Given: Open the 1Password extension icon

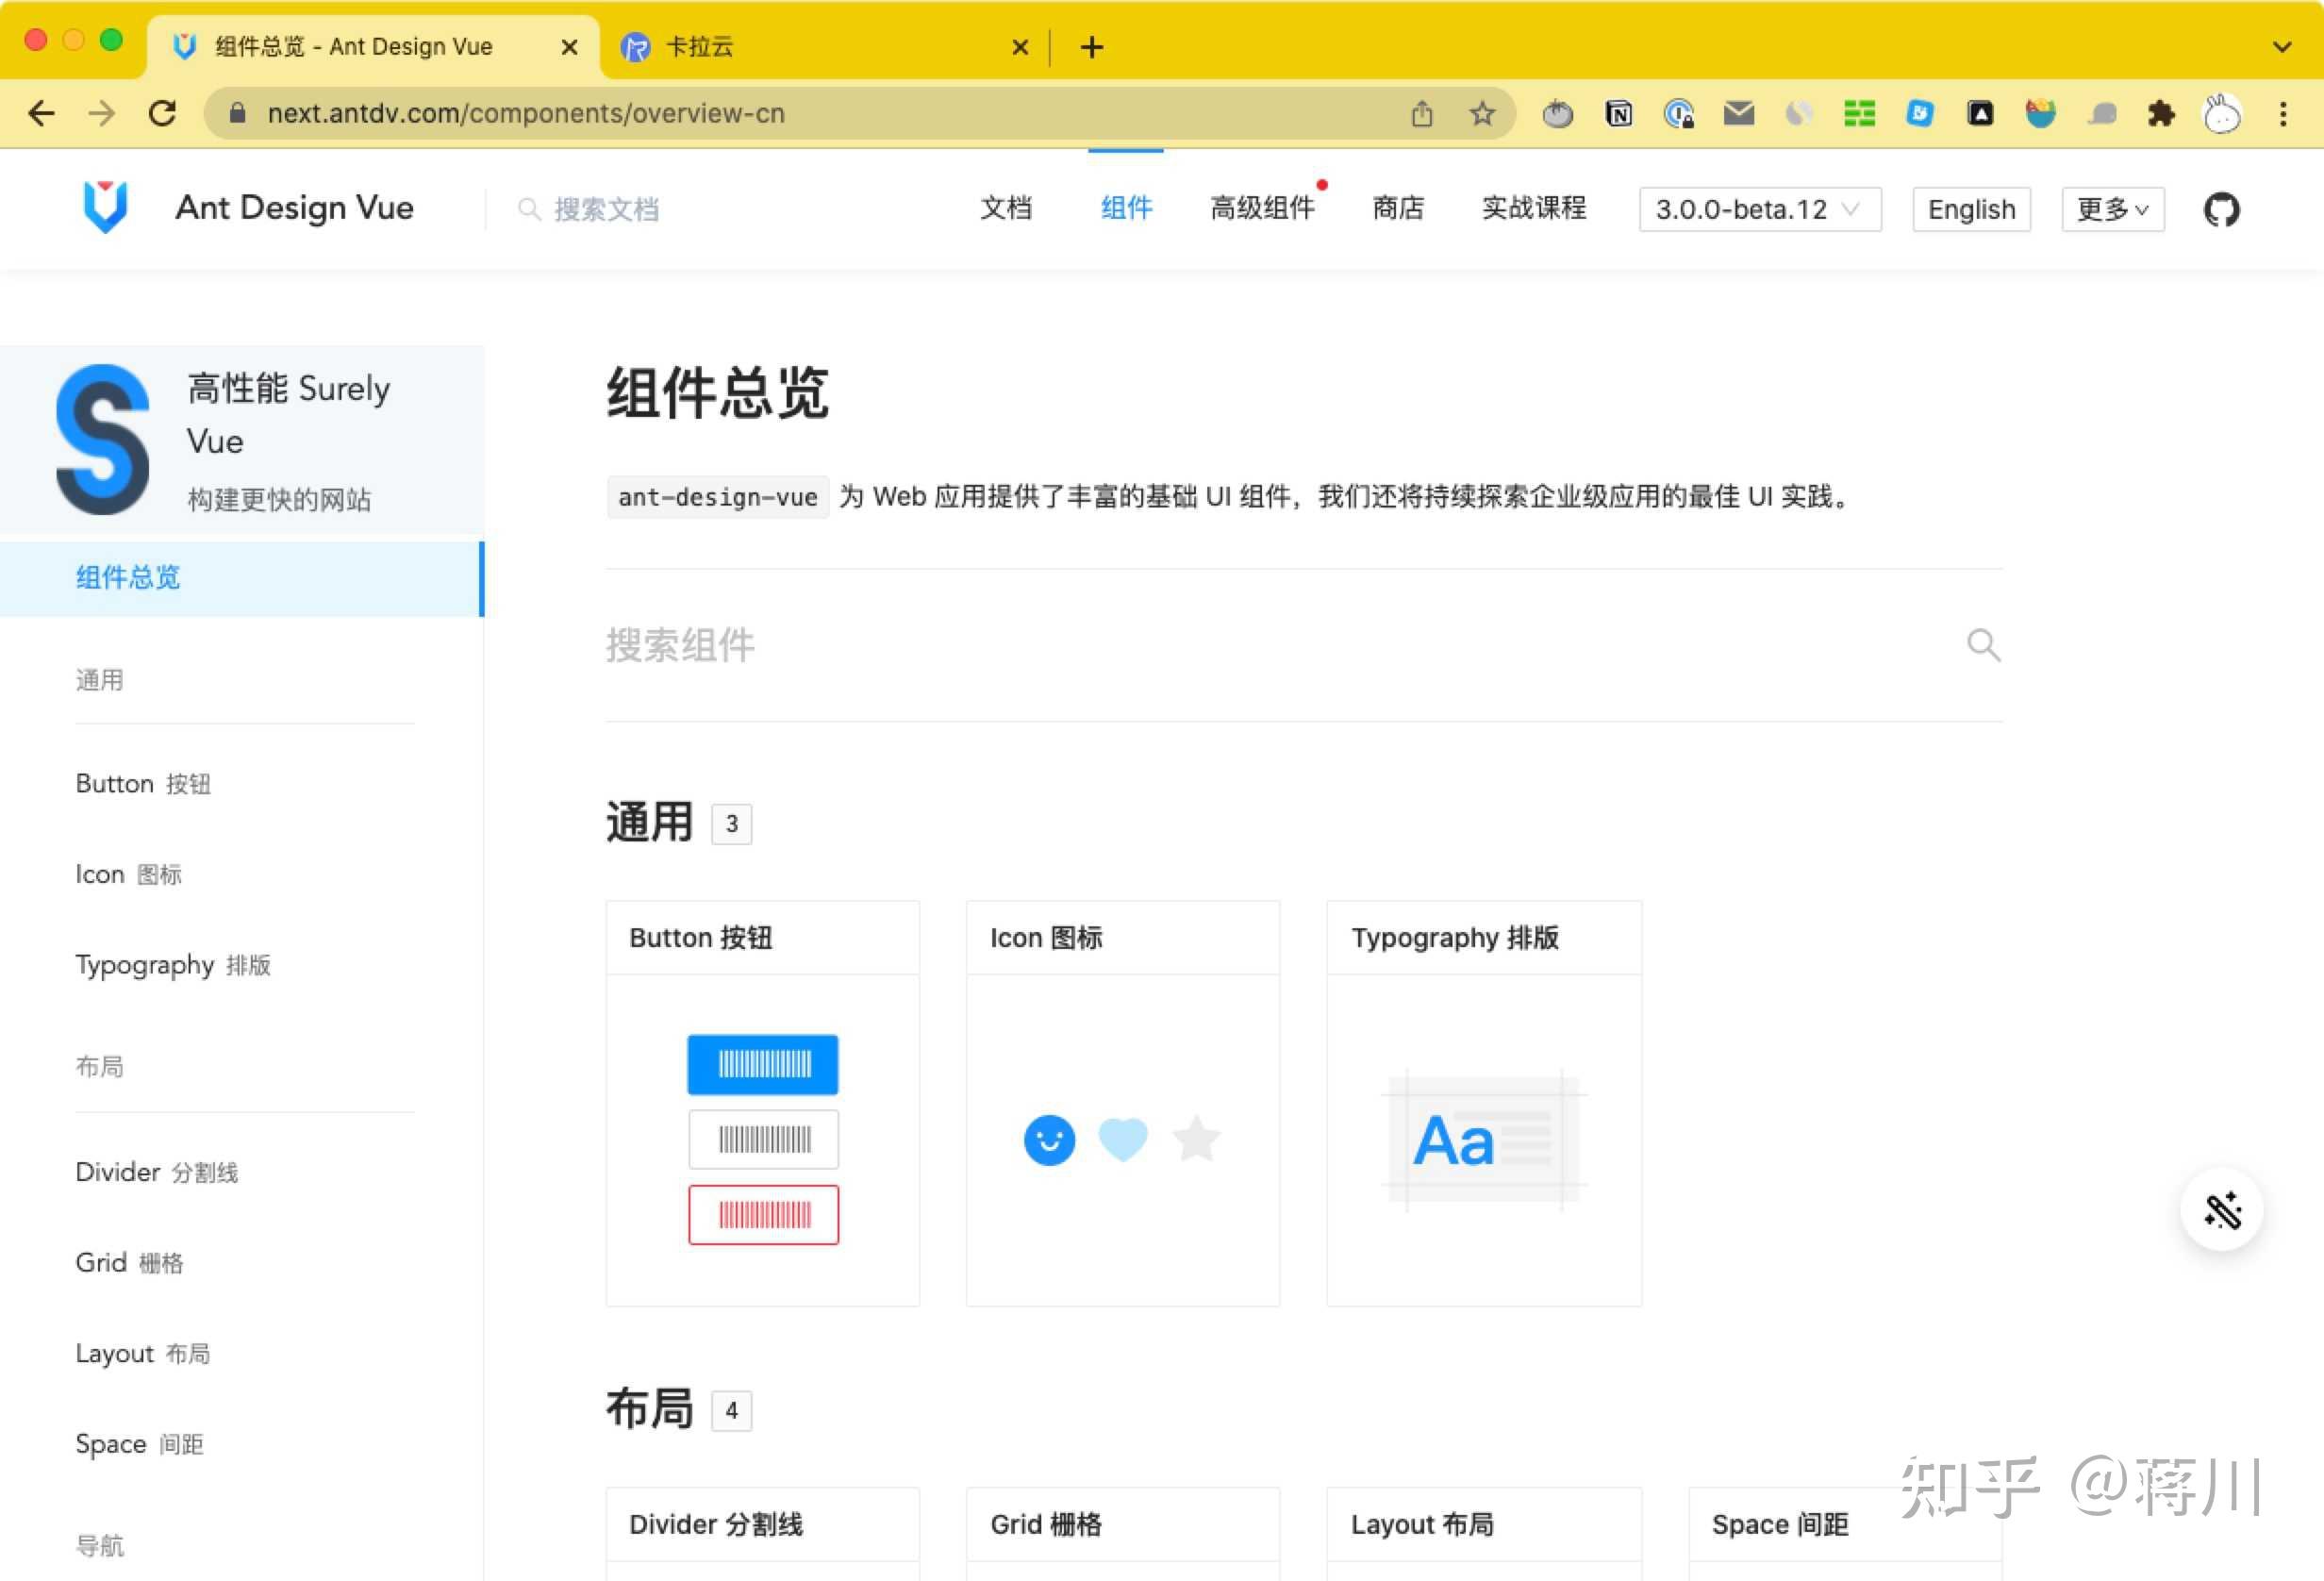Looking at the screenshot, I should [x=1679, y=113].
